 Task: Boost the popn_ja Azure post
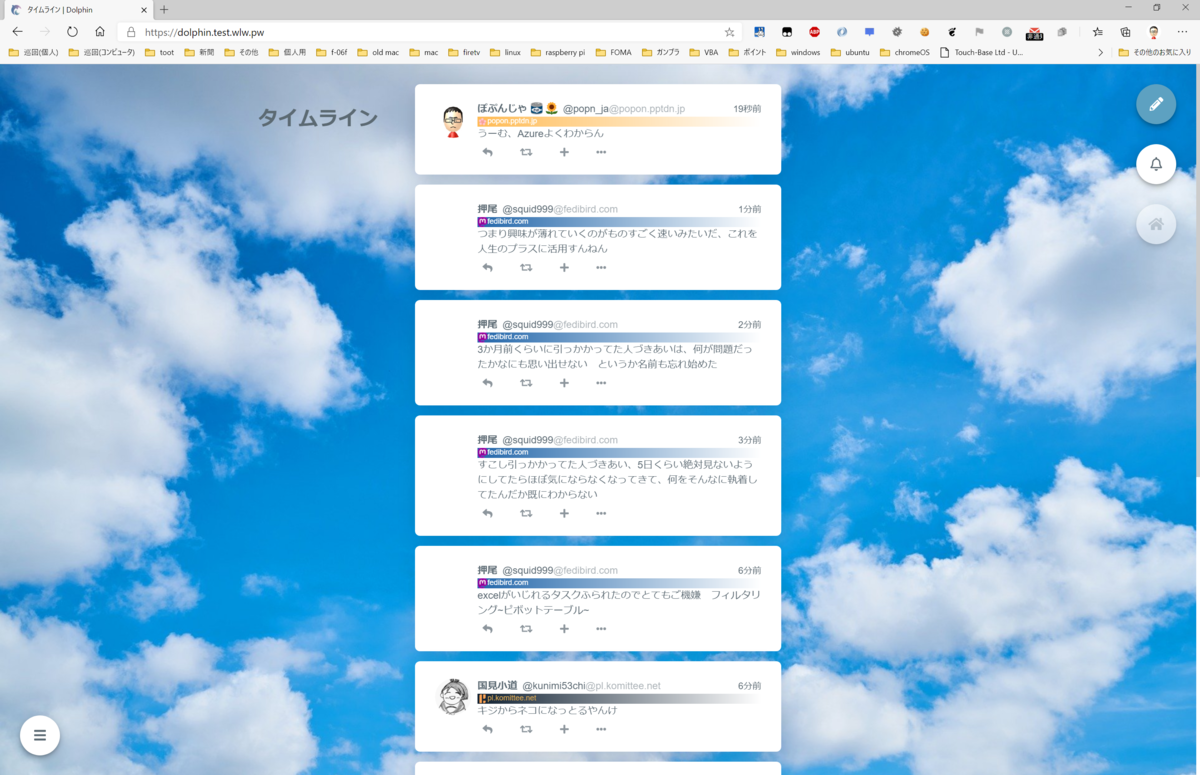tap(526, 152)
